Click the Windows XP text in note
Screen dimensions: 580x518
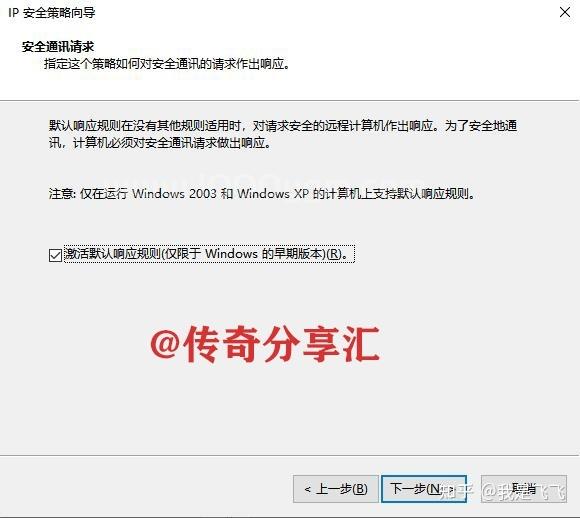click(273, 194)
